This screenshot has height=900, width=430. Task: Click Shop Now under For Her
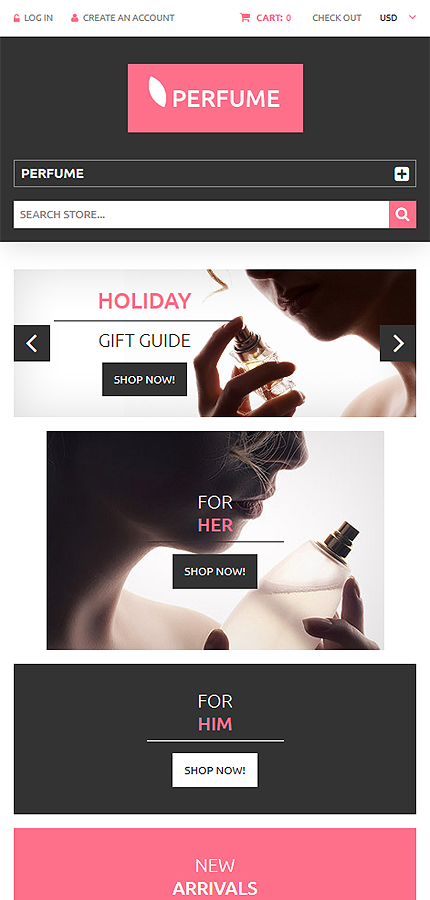(x=215, y=572)
